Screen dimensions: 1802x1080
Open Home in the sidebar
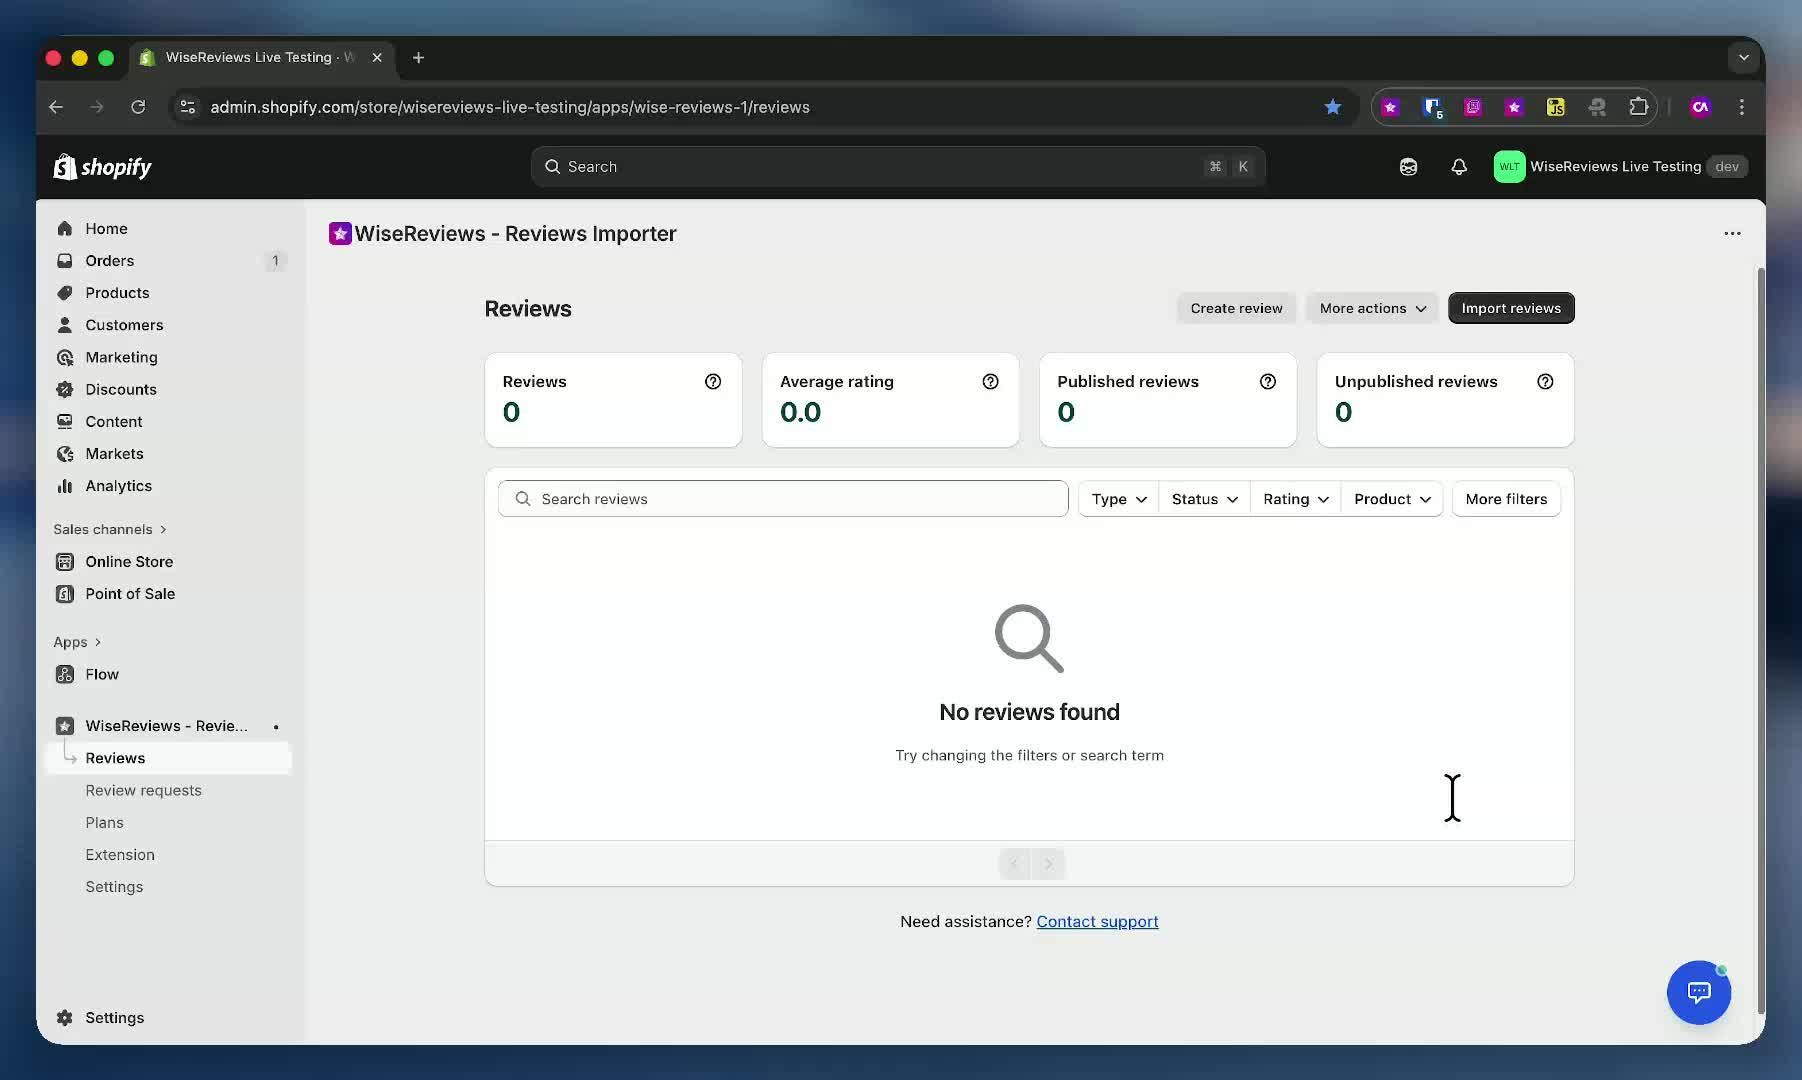click(170, 229)
